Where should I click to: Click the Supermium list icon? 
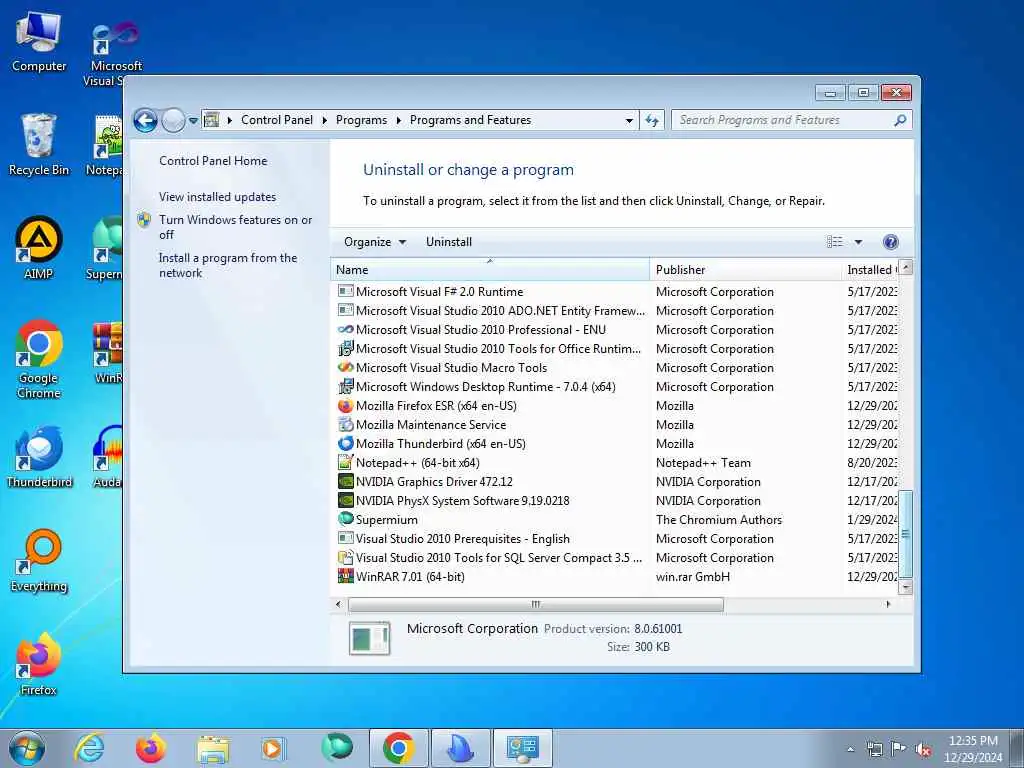[x=345, y=519]
